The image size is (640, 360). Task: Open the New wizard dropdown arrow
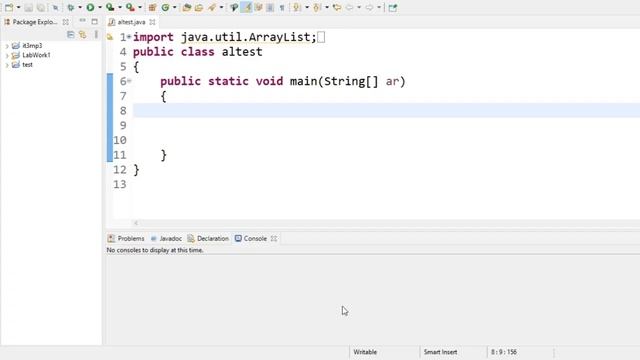click(18, 7)
